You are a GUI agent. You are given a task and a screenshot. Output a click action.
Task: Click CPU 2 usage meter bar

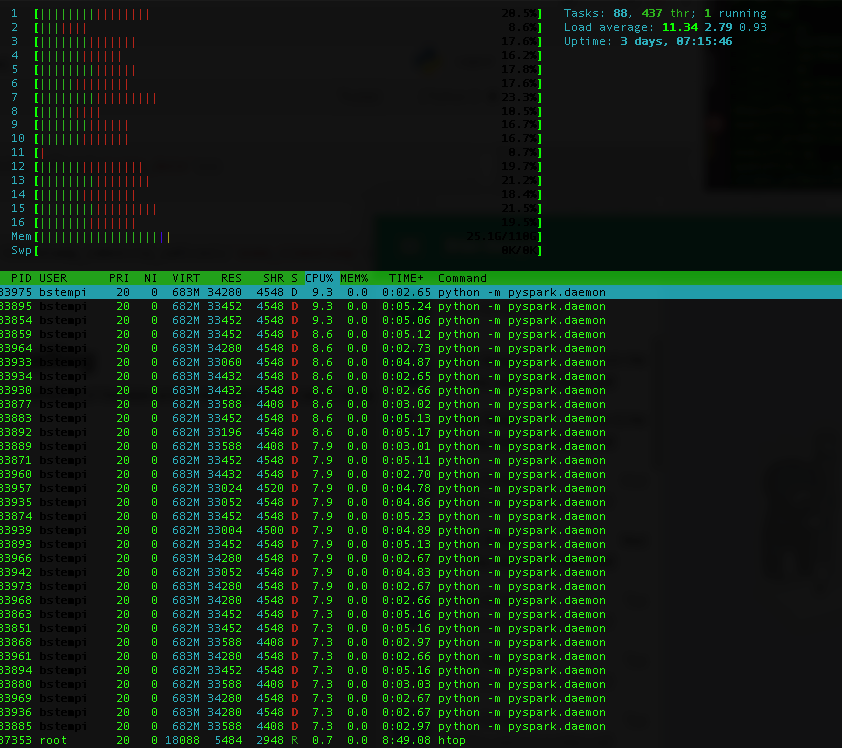coord(288,27)
